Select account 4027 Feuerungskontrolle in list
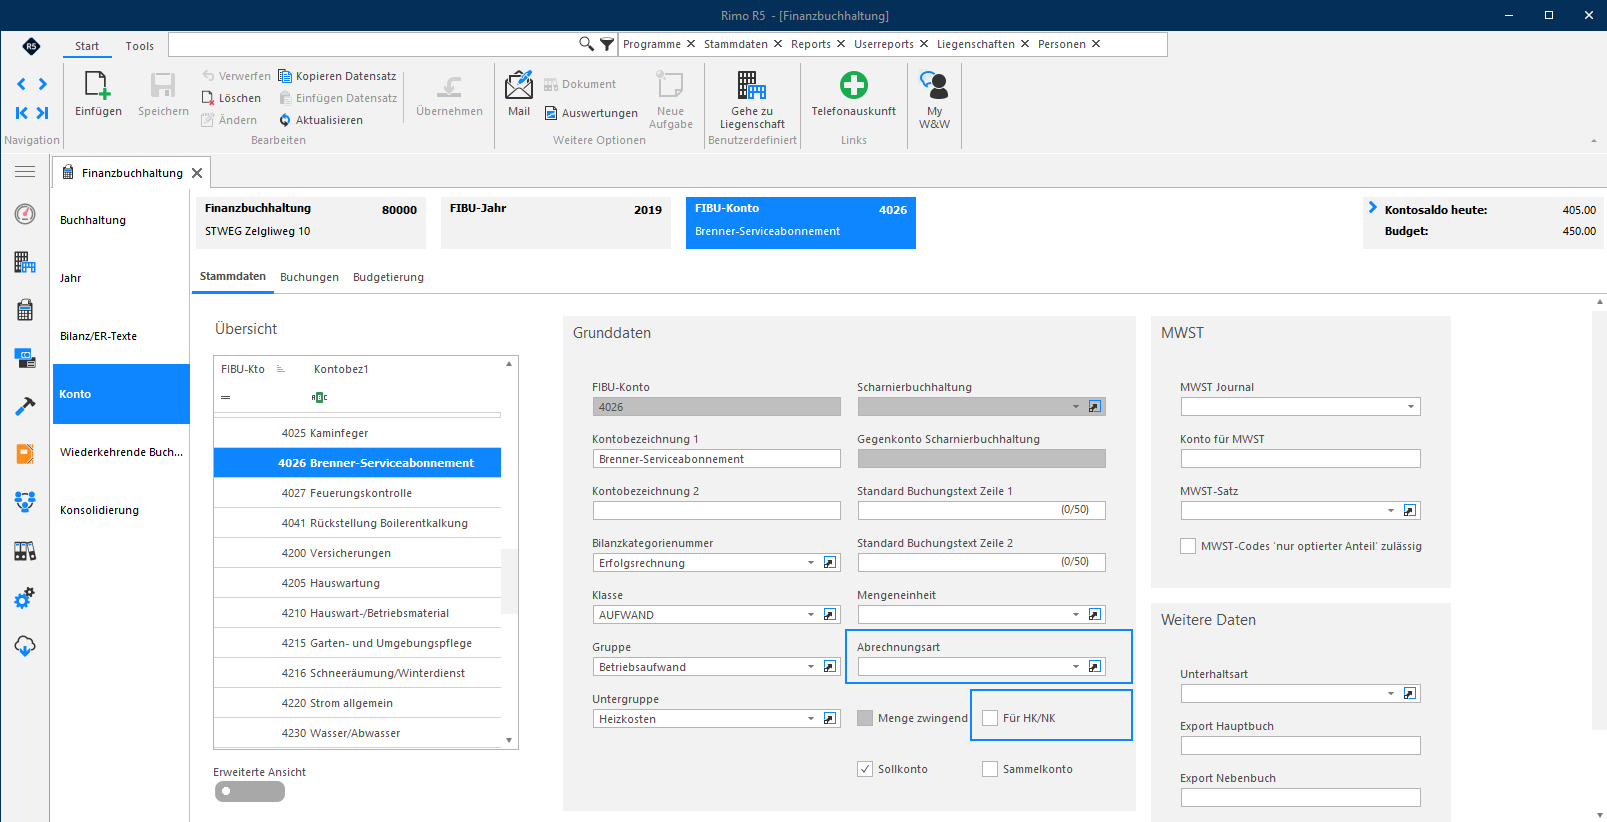 [357, 493]
